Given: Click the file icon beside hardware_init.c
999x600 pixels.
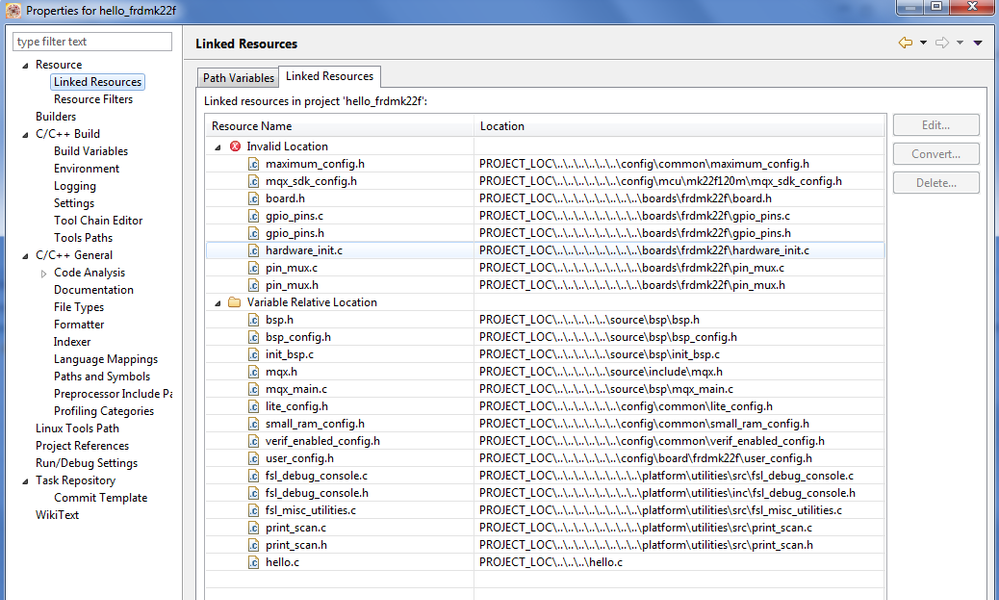Looking at the screenshot, I should pos(254,250).
